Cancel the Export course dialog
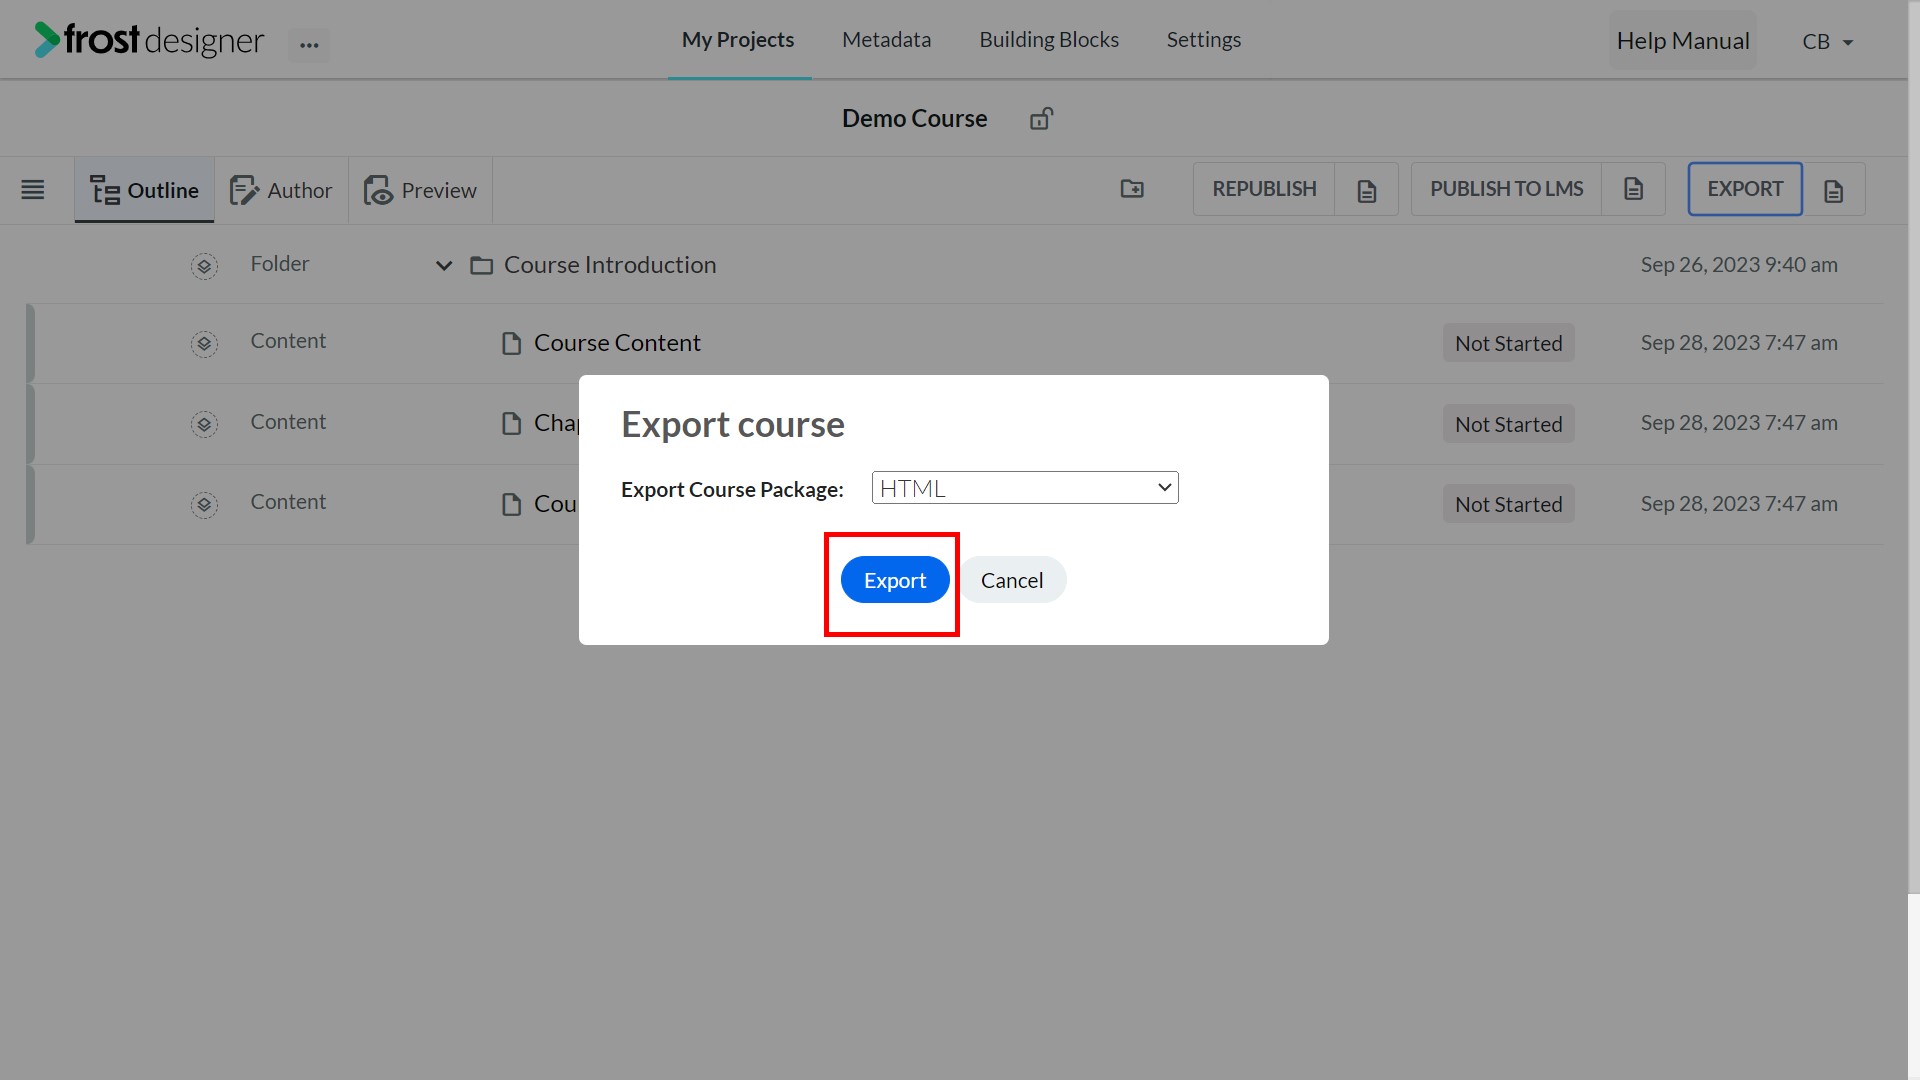 click(1012, 580)
